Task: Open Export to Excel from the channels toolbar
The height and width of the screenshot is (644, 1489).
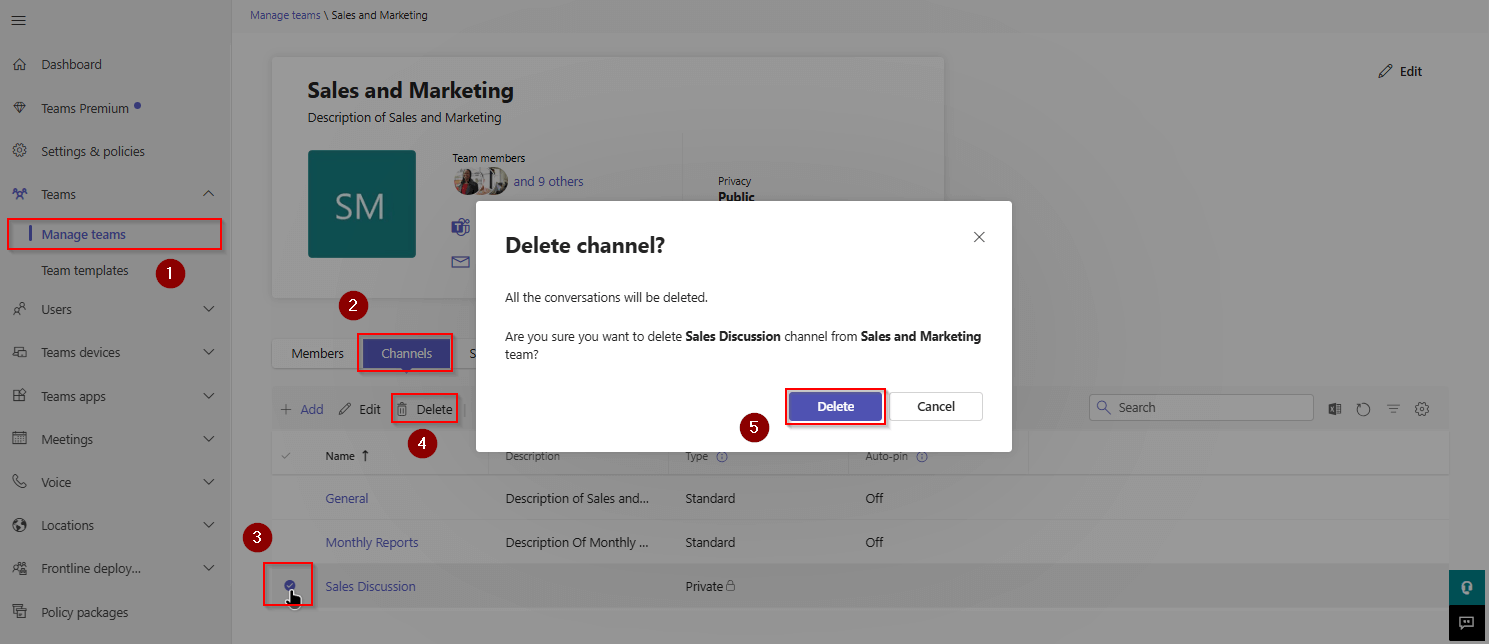Action: [x=1334, y=408]
